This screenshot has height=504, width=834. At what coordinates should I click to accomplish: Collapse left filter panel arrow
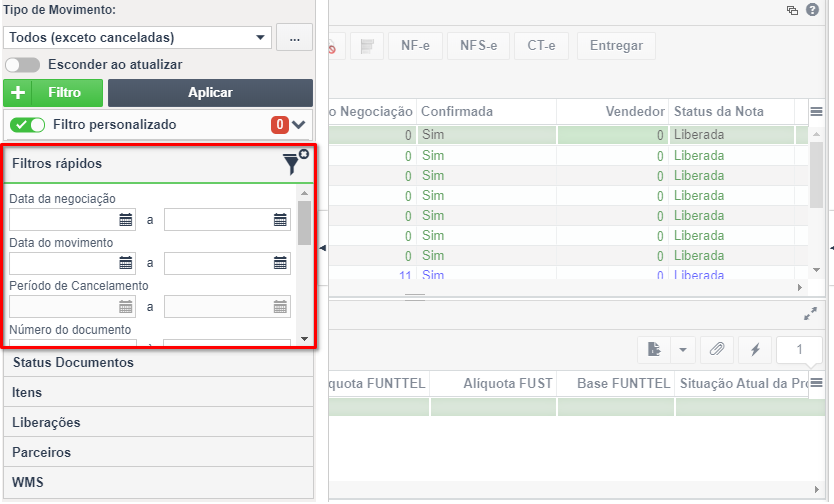pyautogui.click(x=323, y=248)
